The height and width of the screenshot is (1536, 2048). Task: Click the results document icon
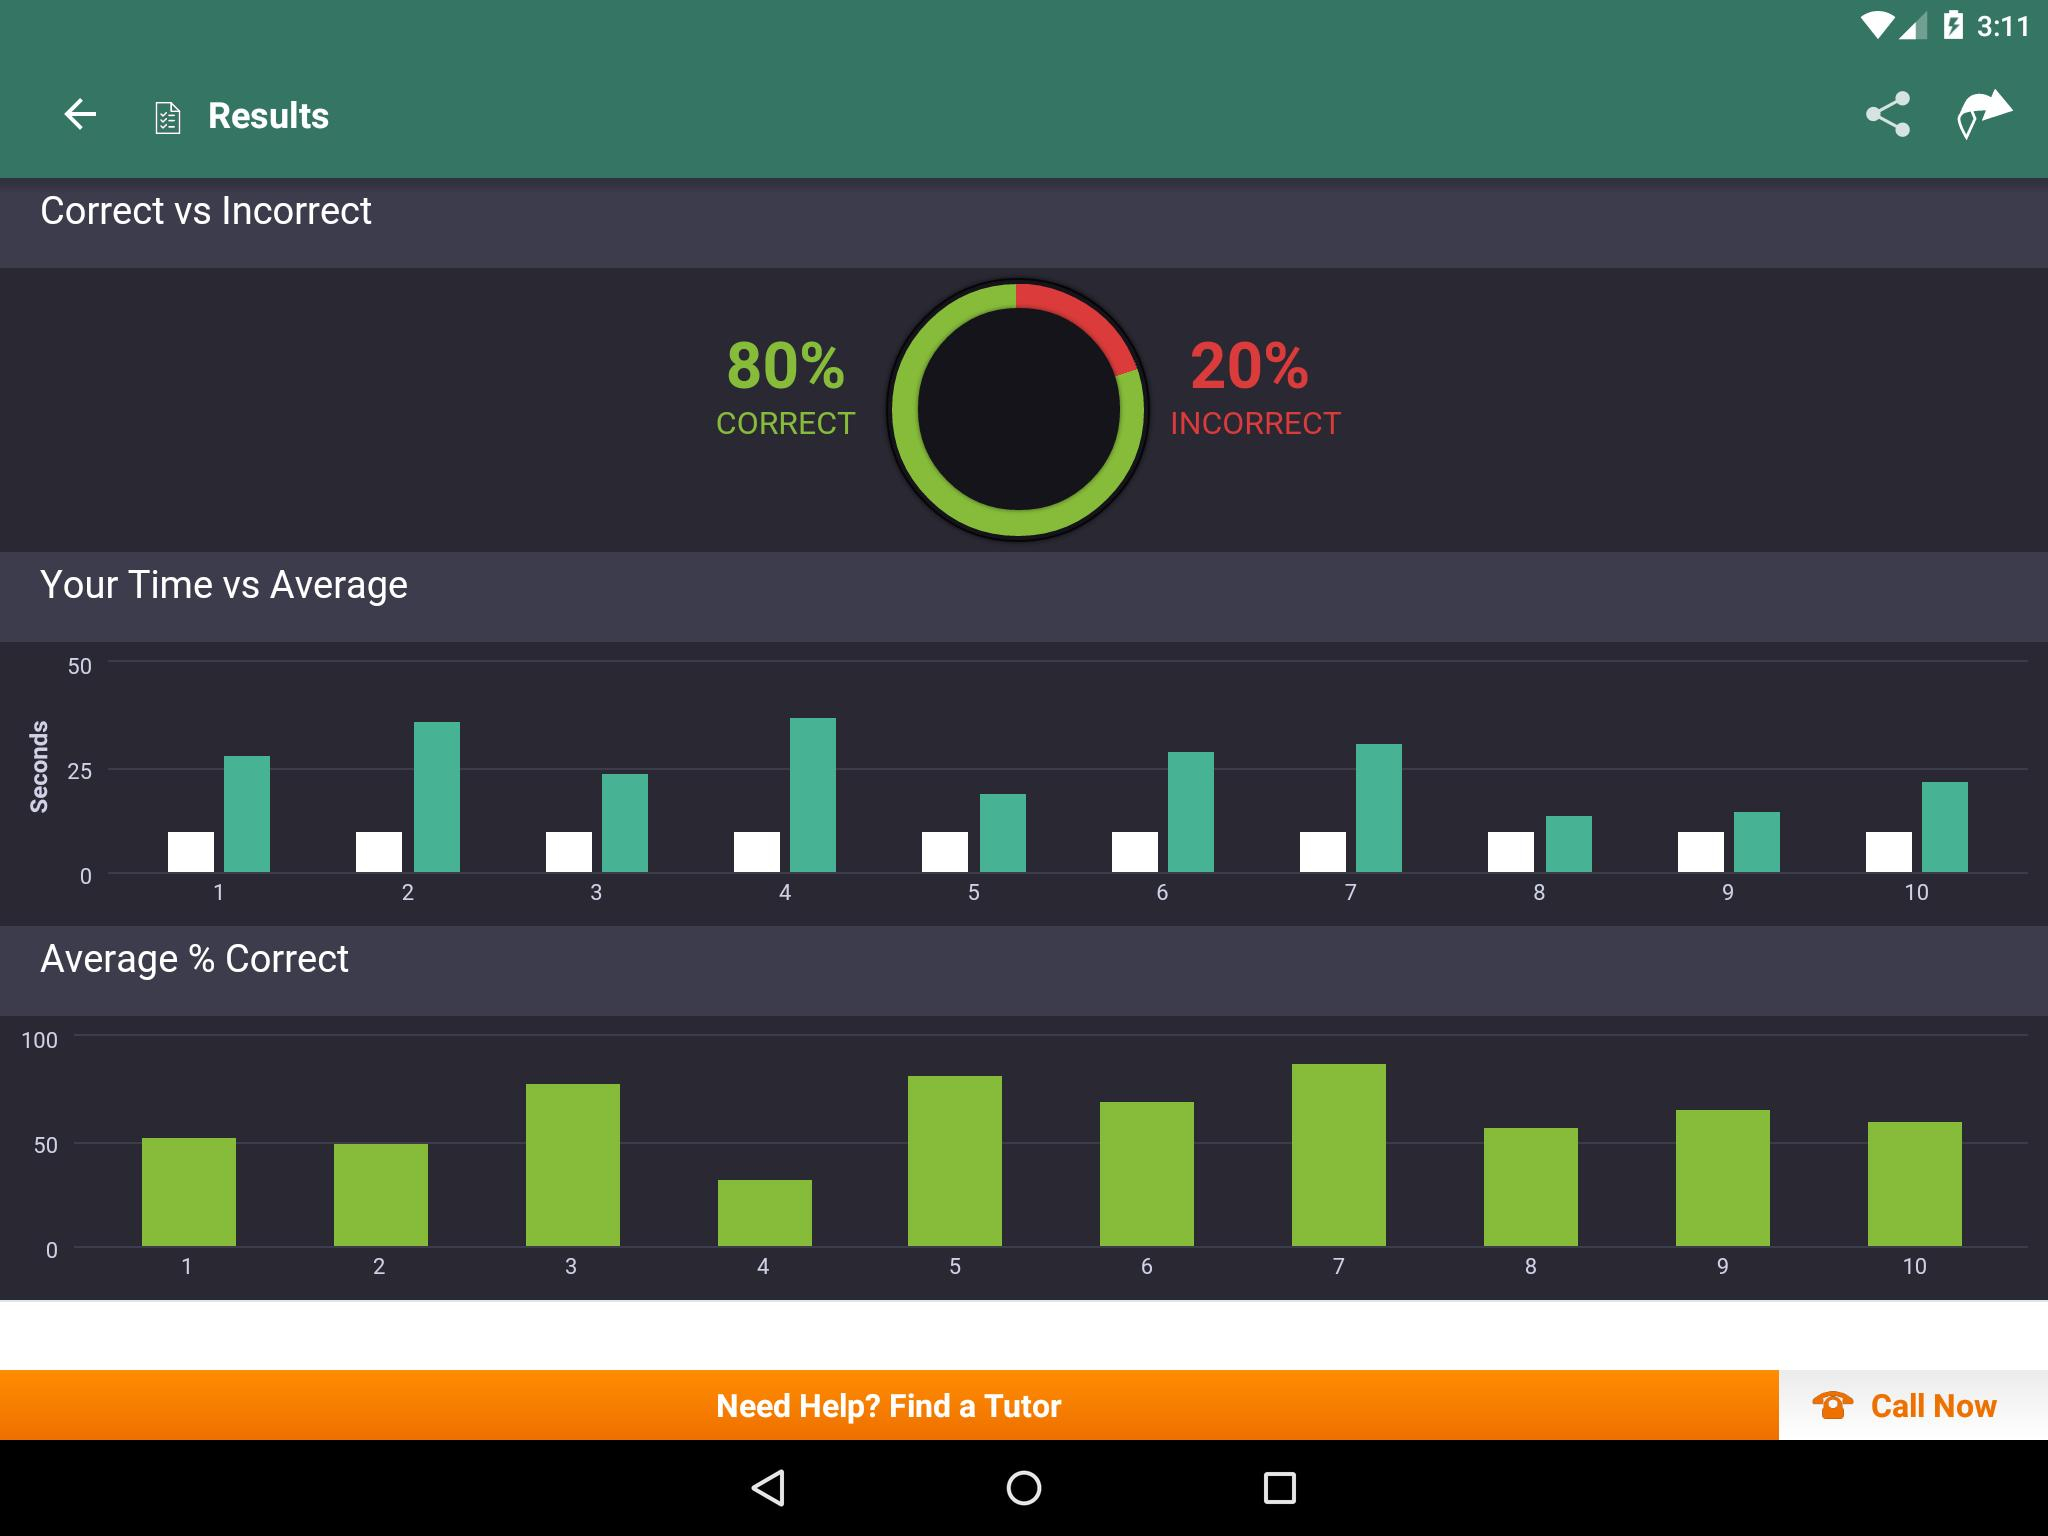coord(168,113)
